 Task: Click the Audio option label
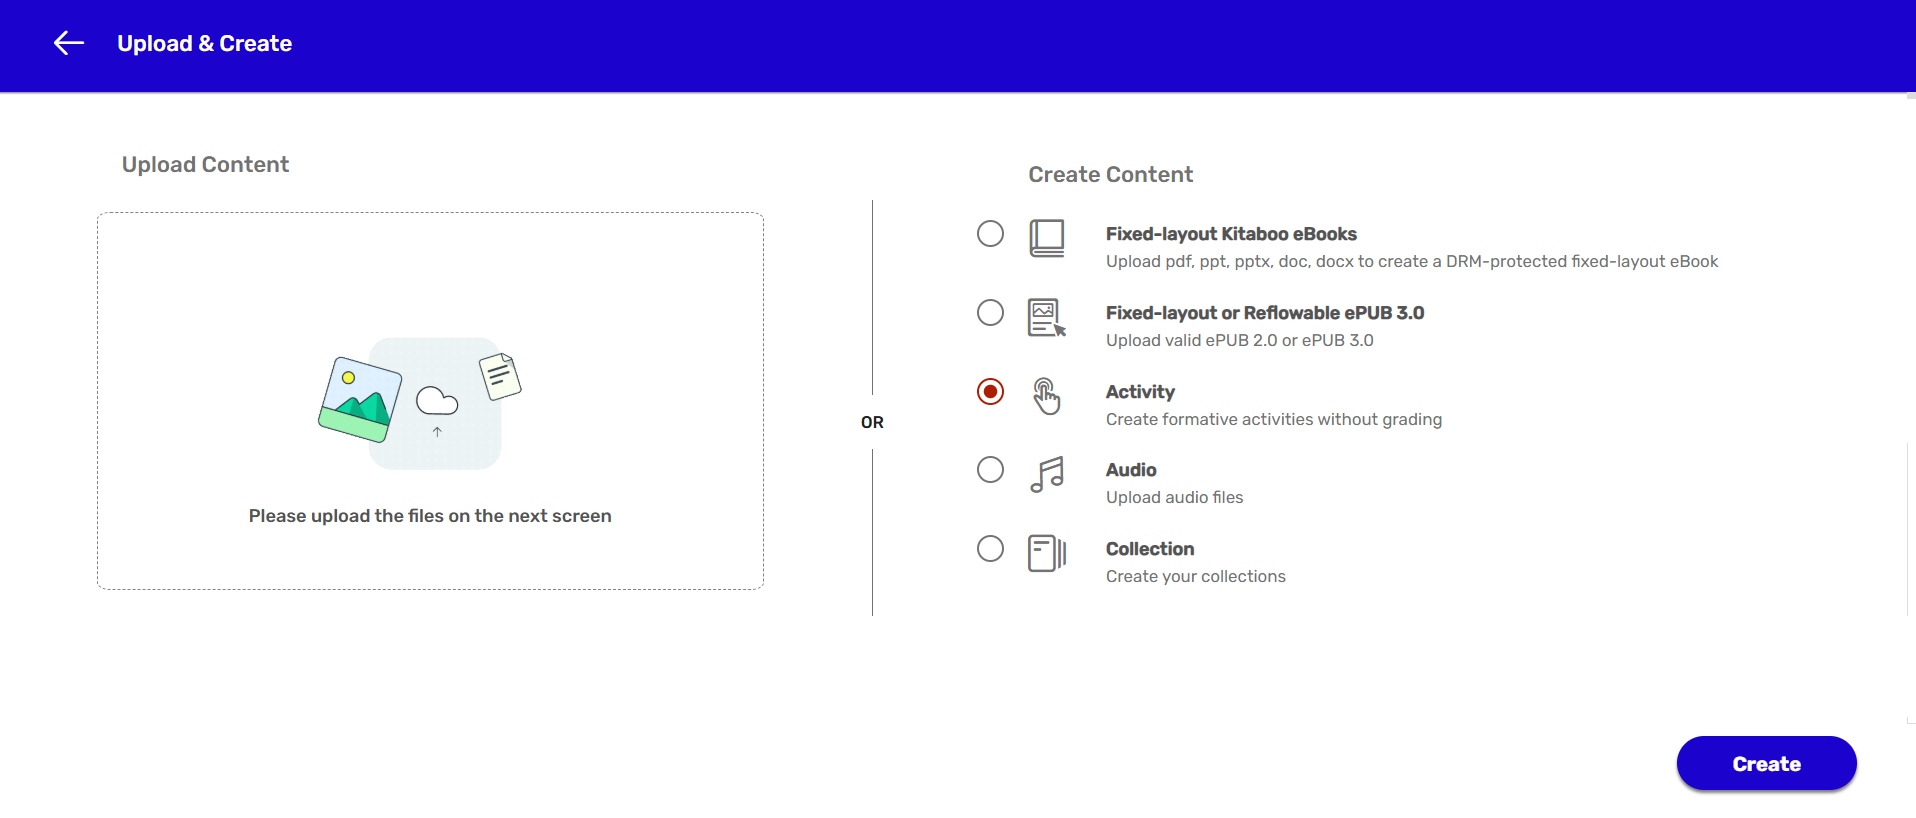tap(1131, 470)
